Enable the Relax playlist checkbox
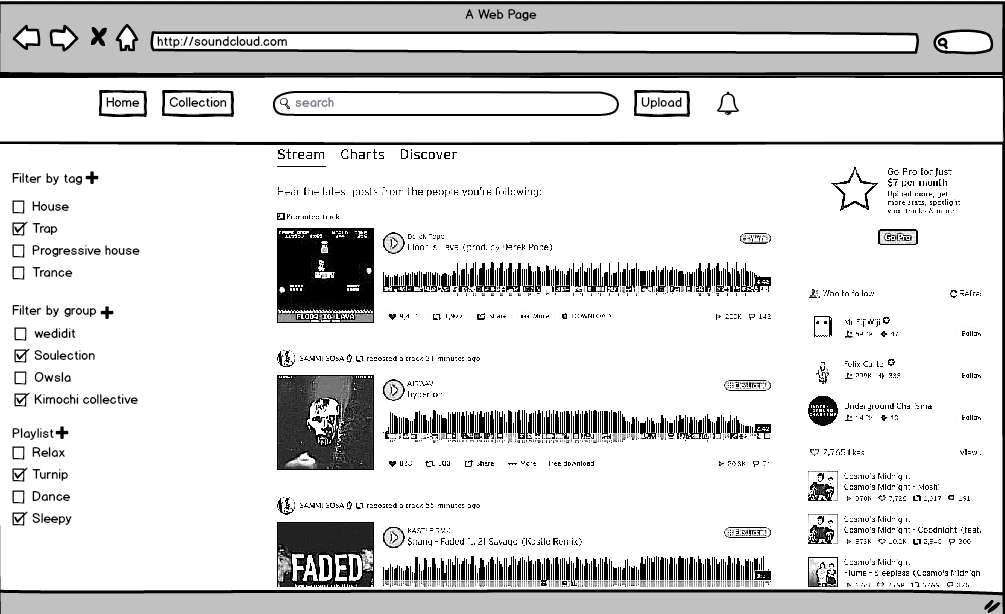Viewport: 1005px width, 614px height. coord(19,453)
